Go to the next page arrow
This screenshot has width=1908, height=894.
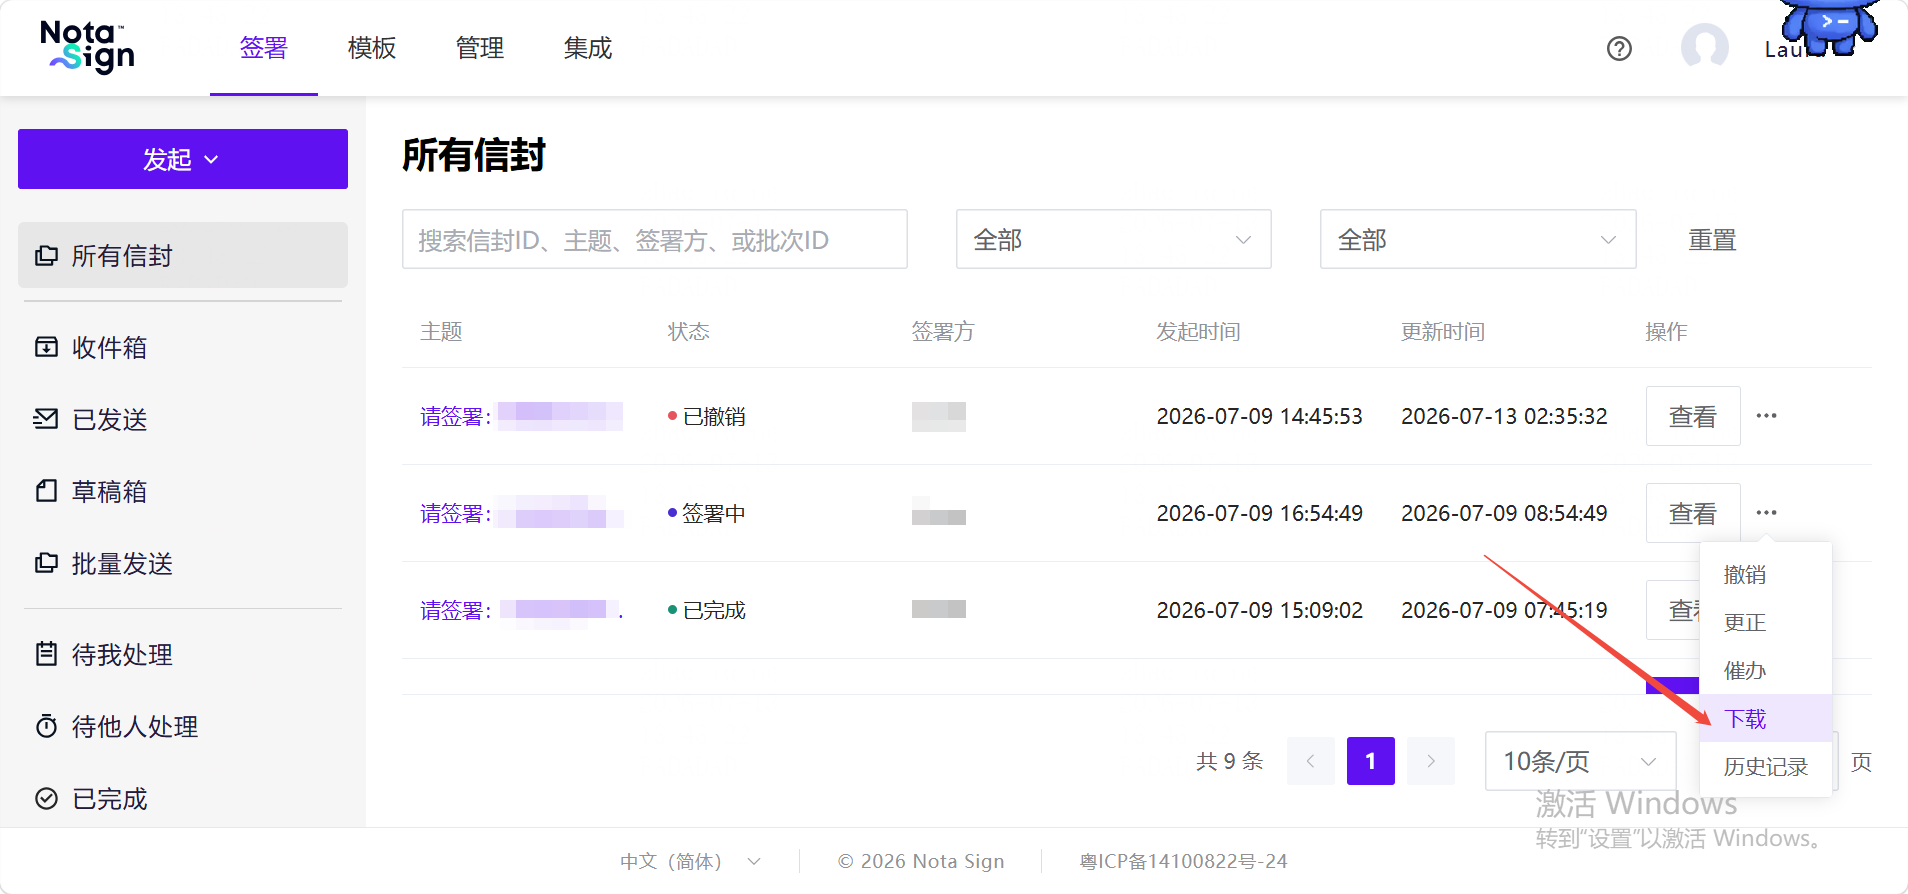point(1431,761)
